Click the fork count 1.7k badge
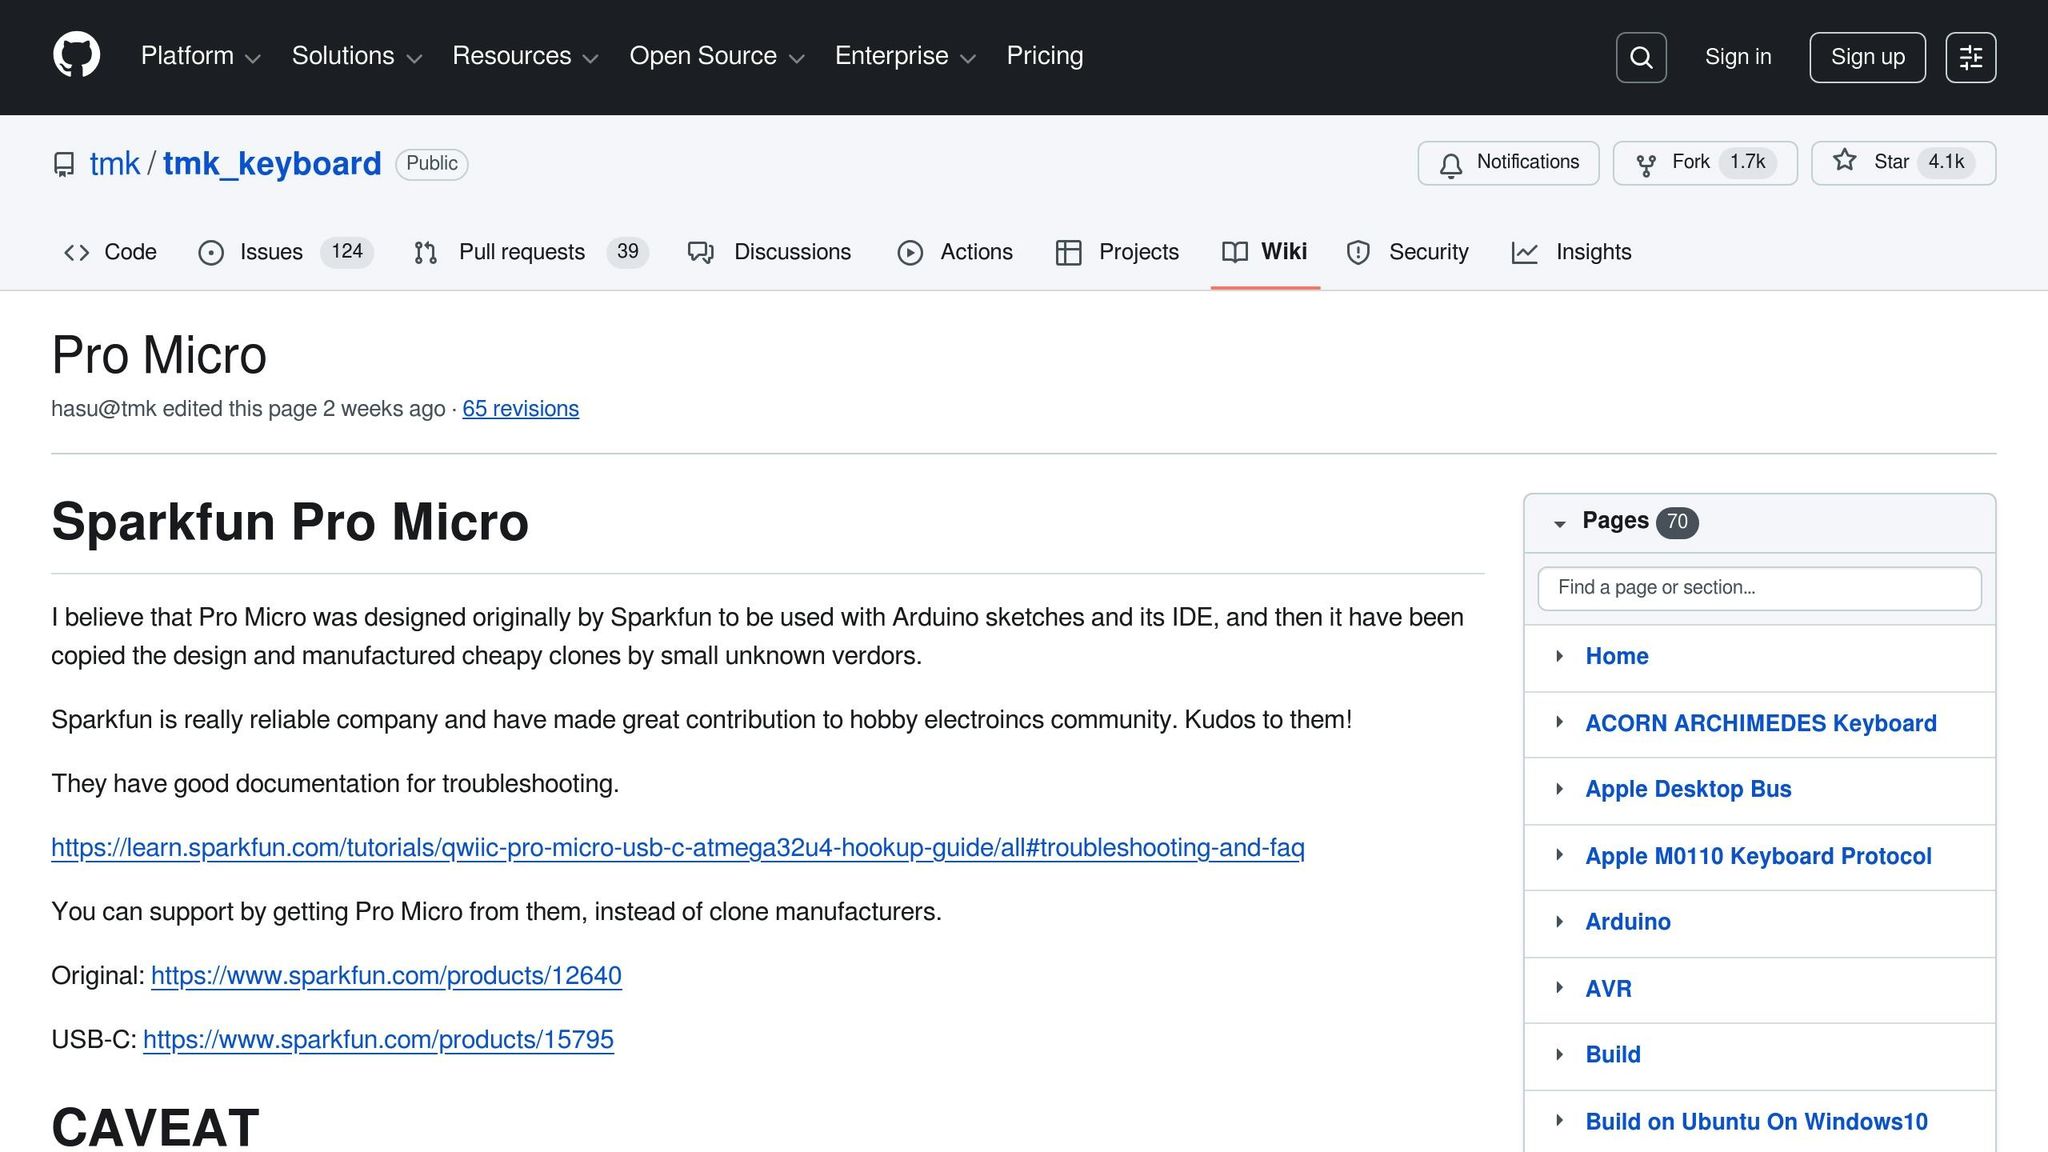The height and width of the screenshot is (1152, 2048). pyautogui.click(x=1748, y=162)
